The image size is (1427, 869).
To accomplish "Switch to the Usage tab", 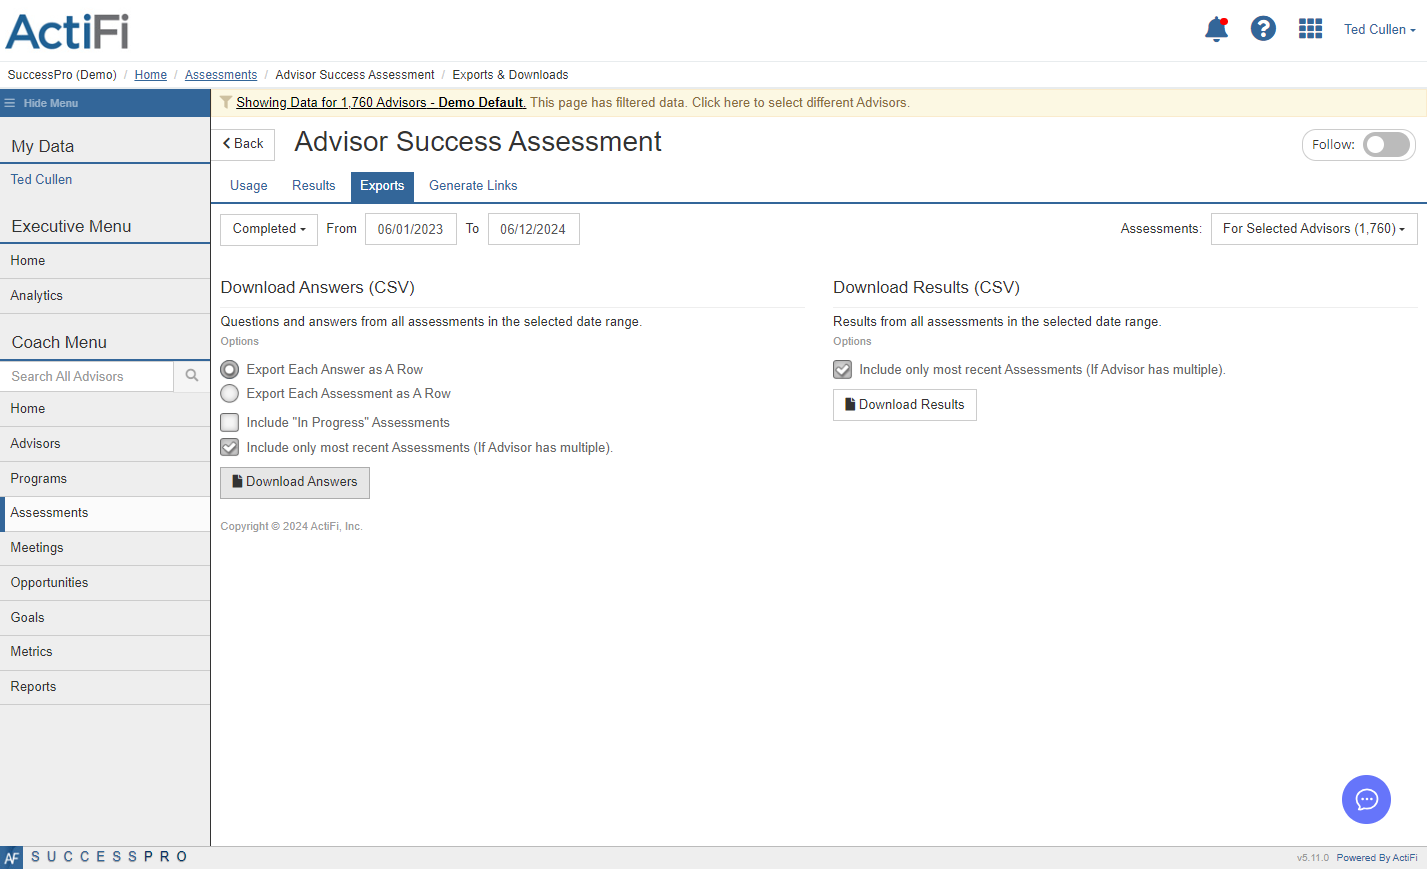I will (x=249, y=186).
